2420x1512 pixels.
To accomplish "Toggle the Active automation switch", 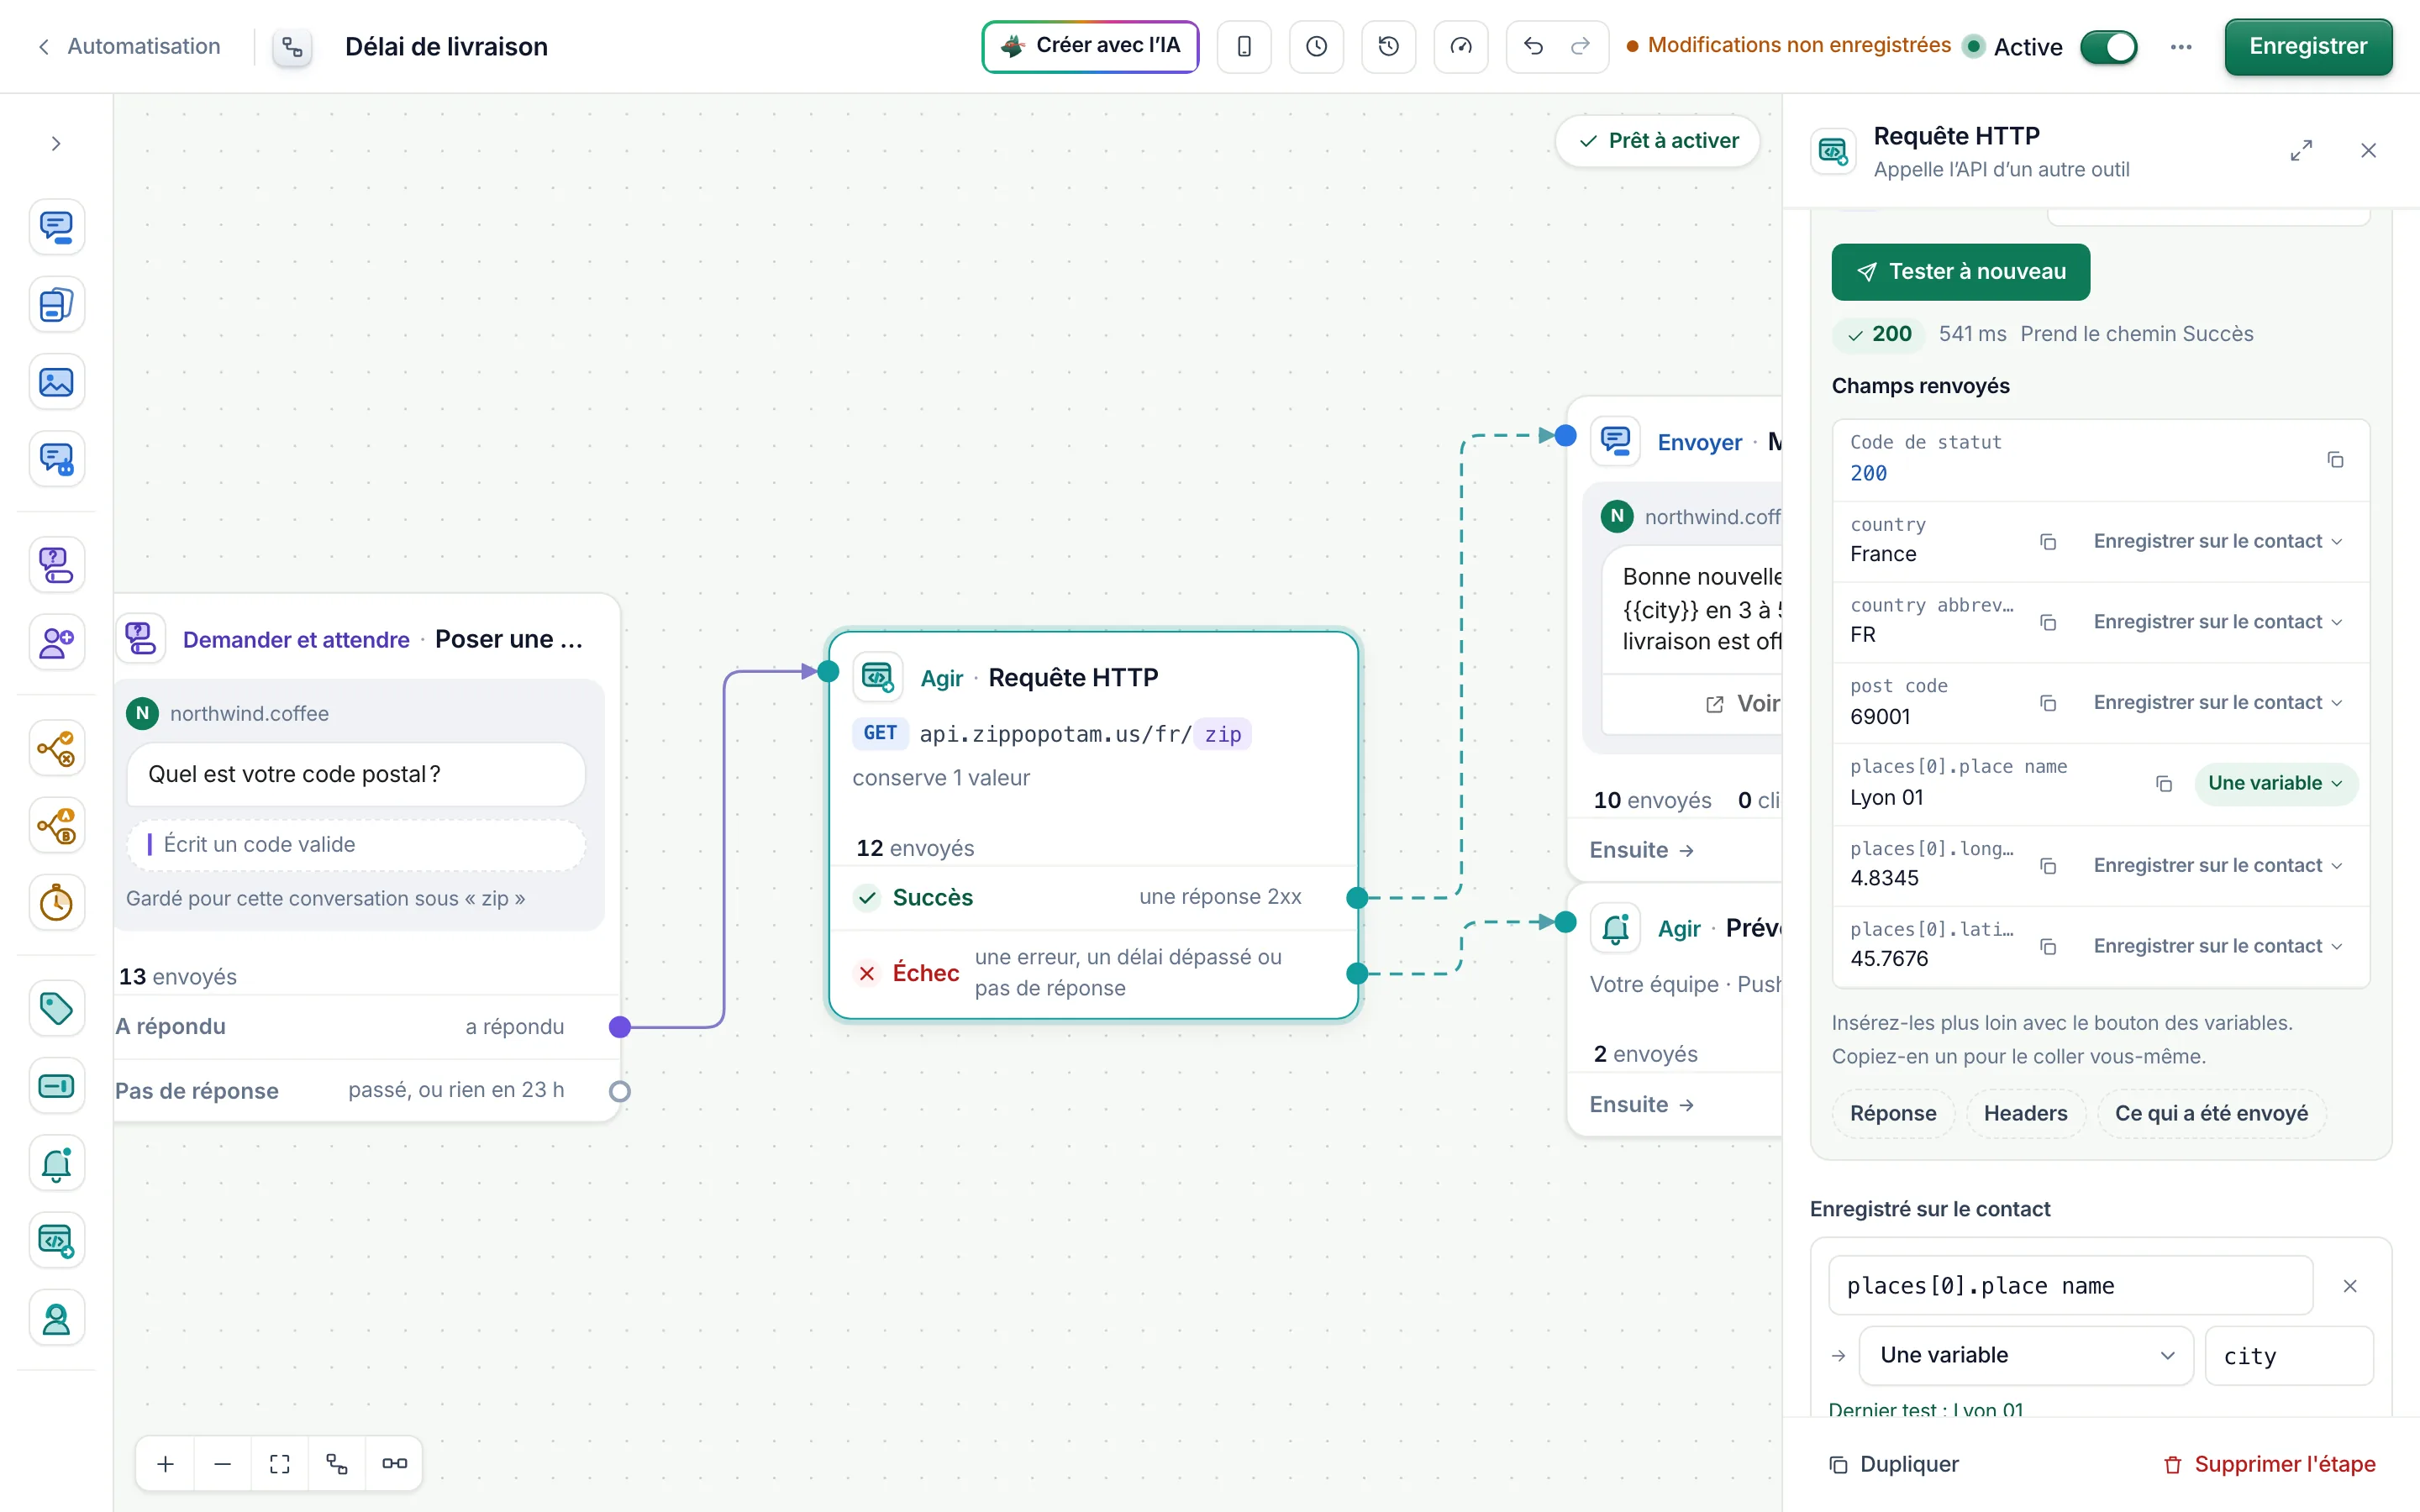I will click(x=2108, y=47).
